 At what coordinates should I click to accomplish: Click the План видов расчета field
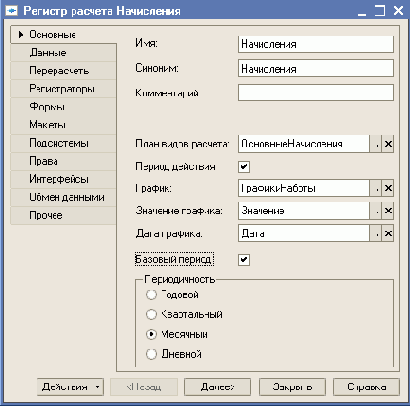tap(304, 144)
